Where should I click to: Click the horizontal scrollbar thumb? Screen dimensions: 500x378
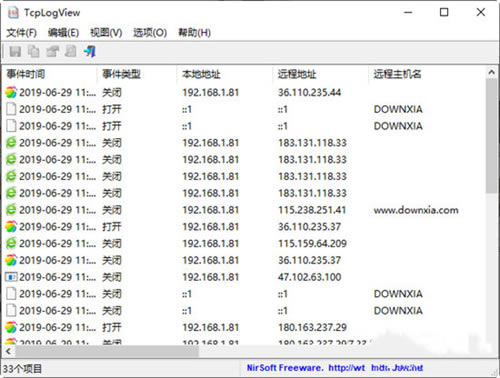107,351
